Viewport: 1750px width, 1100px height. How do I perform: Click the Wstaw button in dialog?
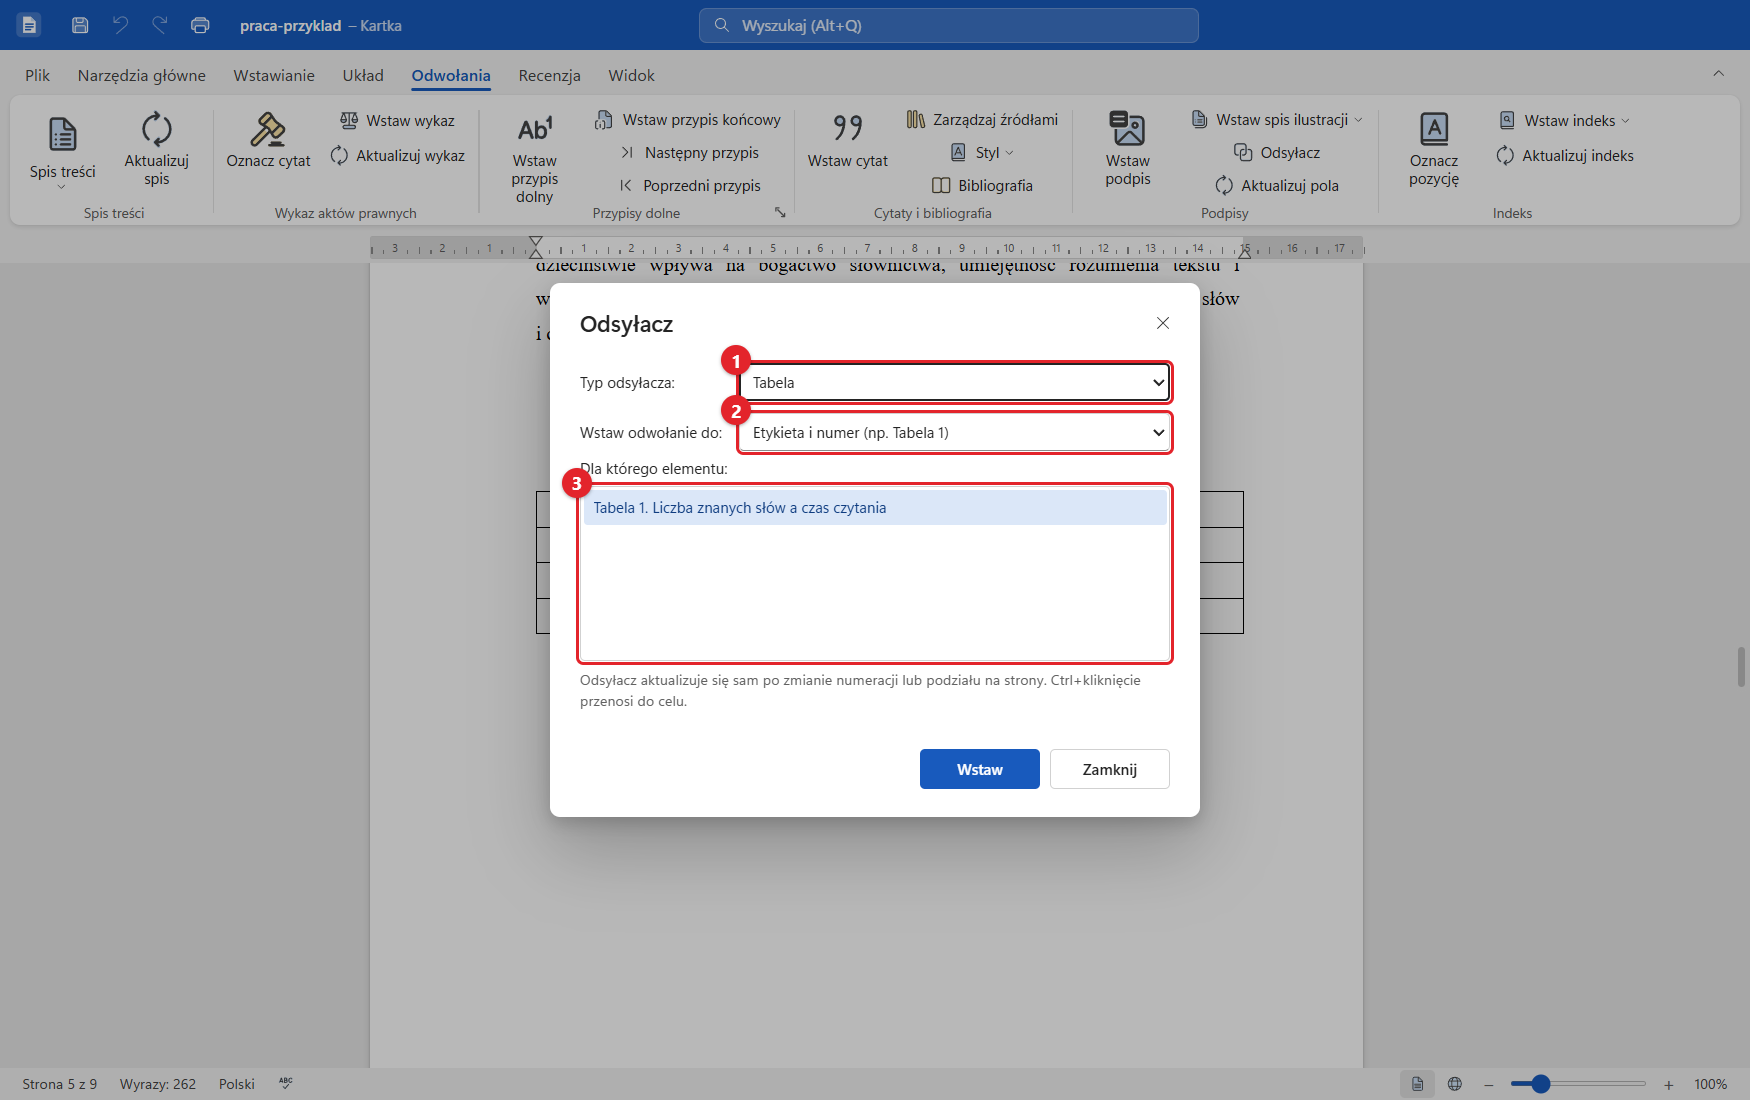[980, 769]
